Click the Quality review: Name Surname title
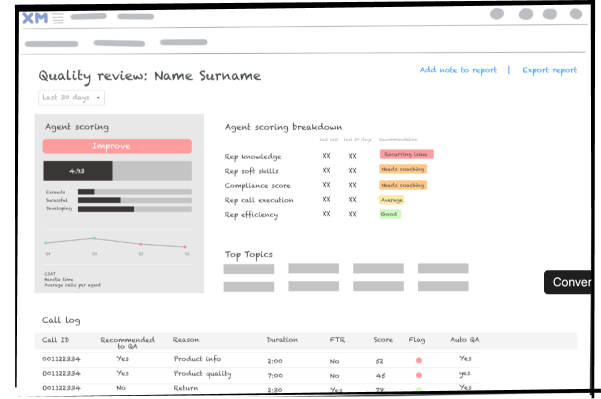 point(149,76)
